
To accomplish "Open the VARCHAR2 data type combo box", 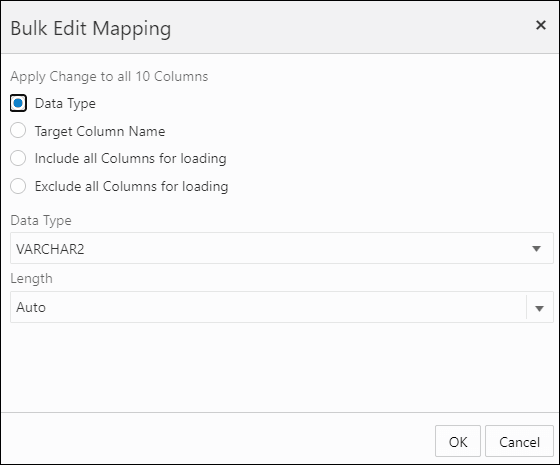I will tap(282, 248).
